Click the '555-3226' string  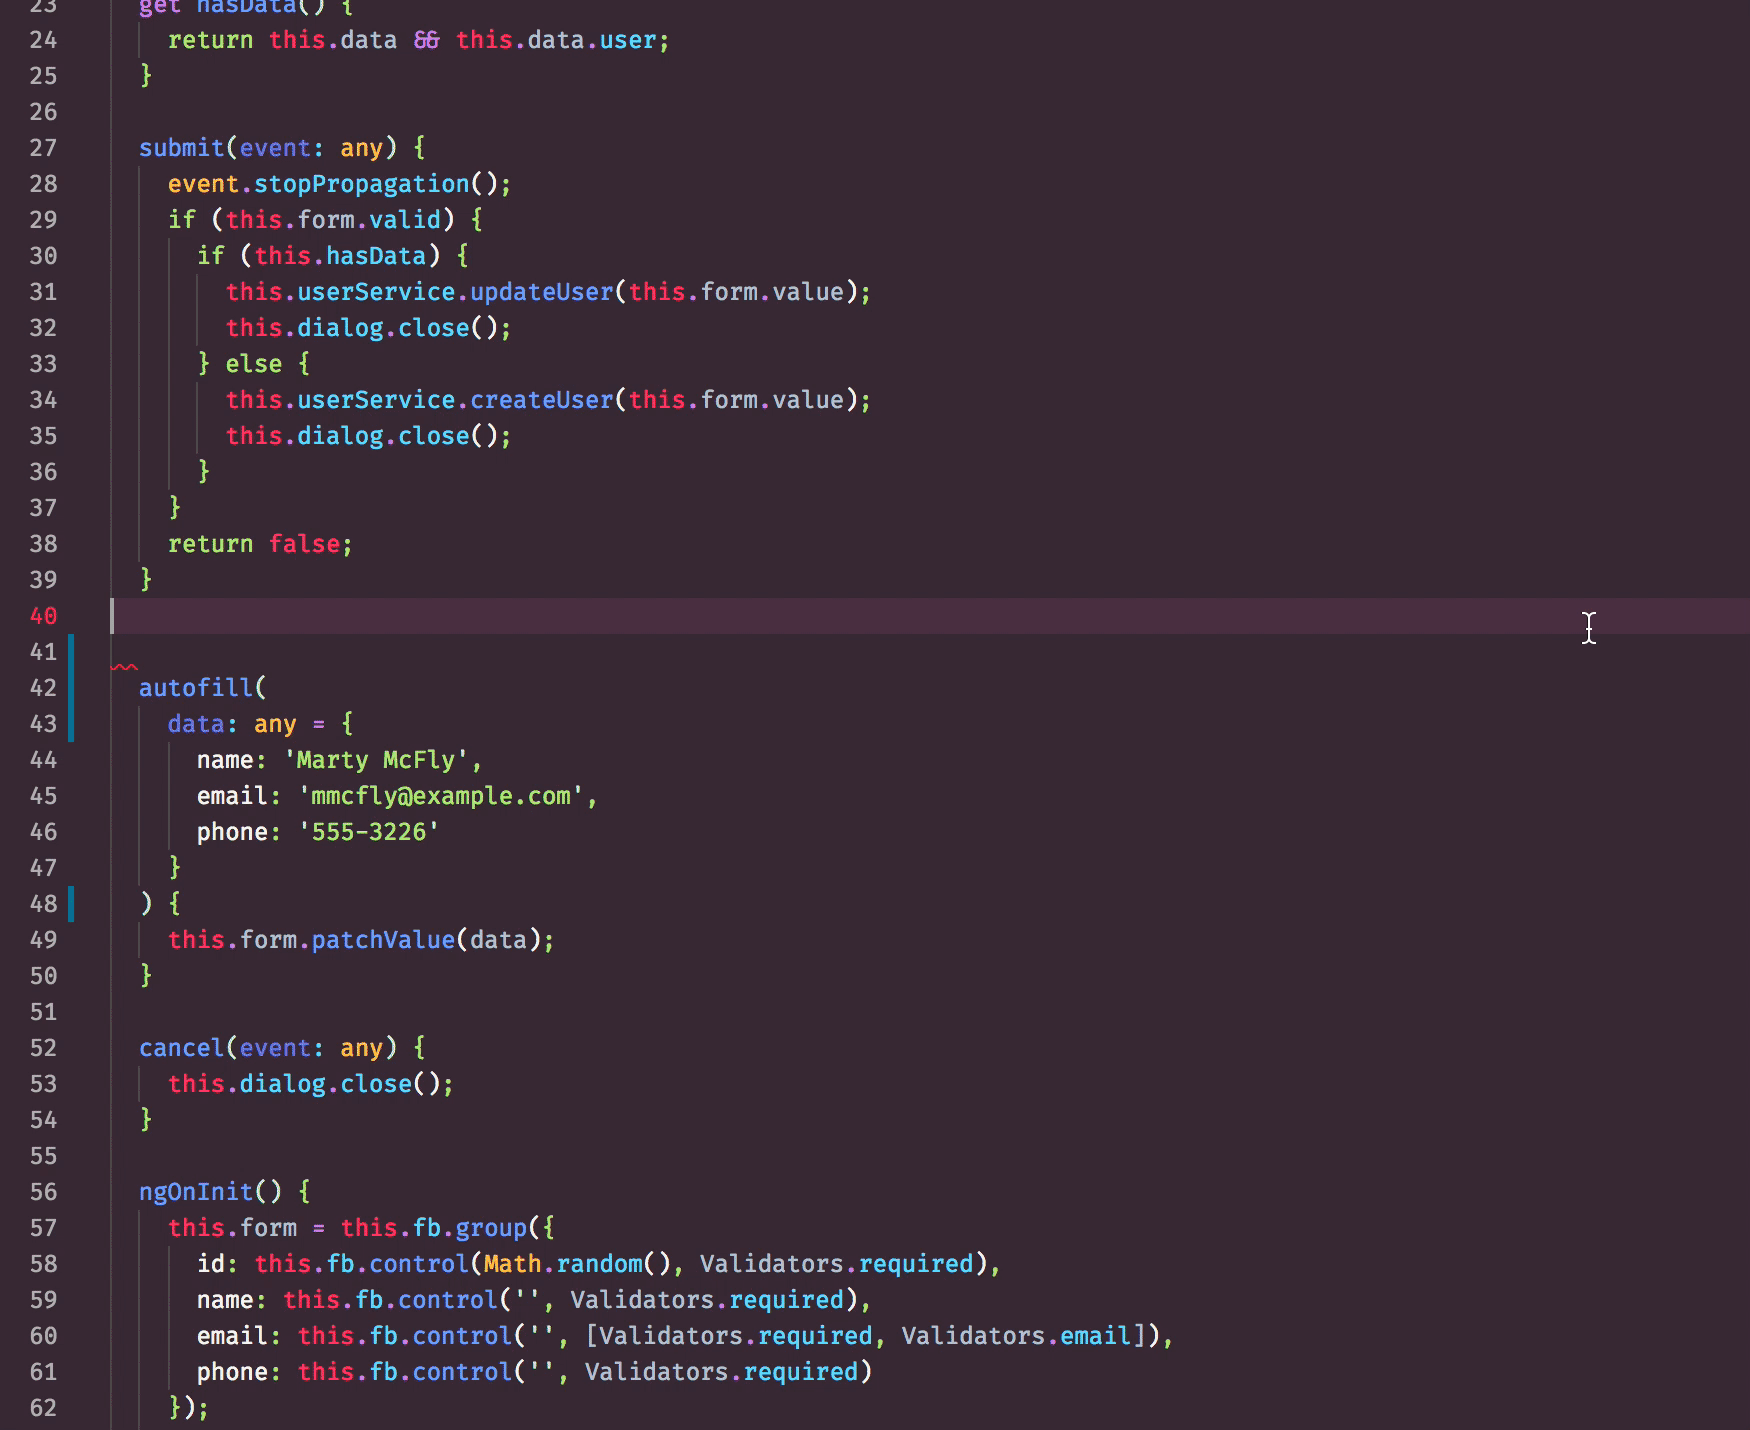pyautogui.click(x=369, y=832)
